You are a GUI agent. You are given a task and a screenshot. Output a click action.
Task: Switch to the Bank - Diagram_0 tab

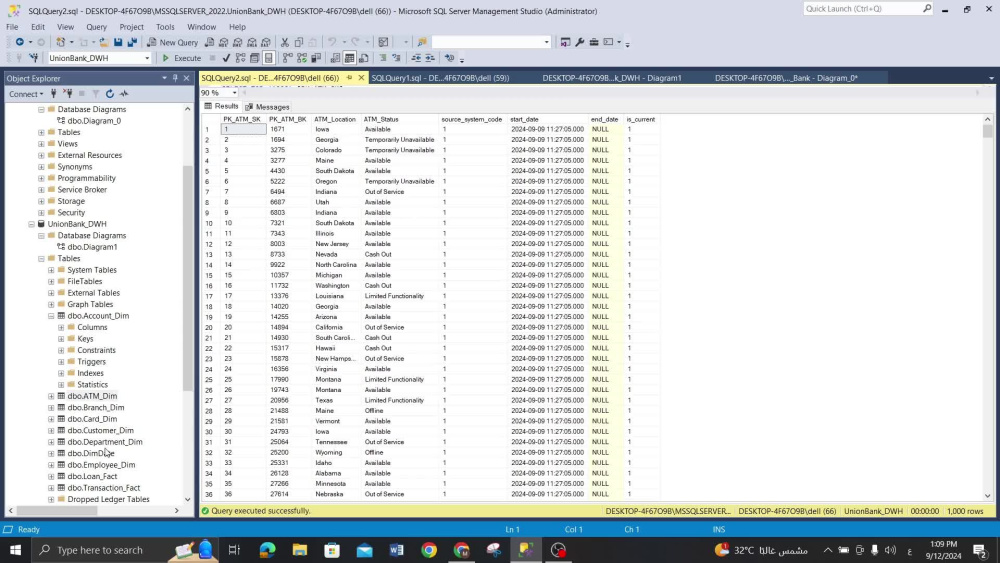786,78
